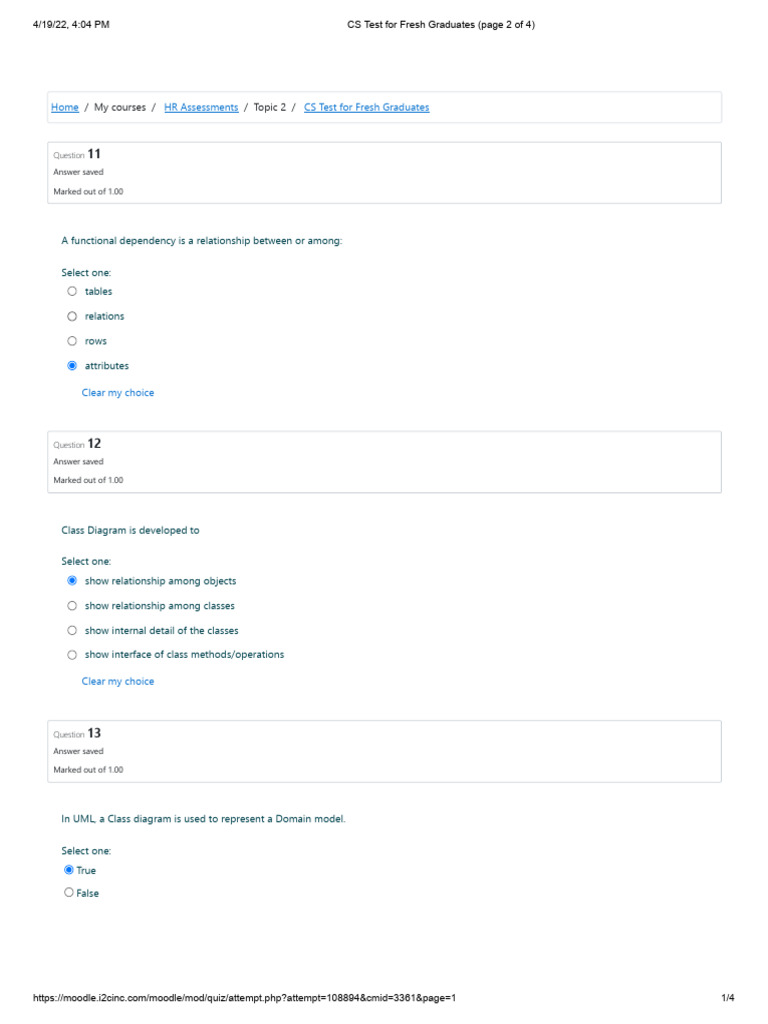Click the 'Topic 2' breadcrumb item
Viewport: 768px width, 1024px height.
(270, 107)
